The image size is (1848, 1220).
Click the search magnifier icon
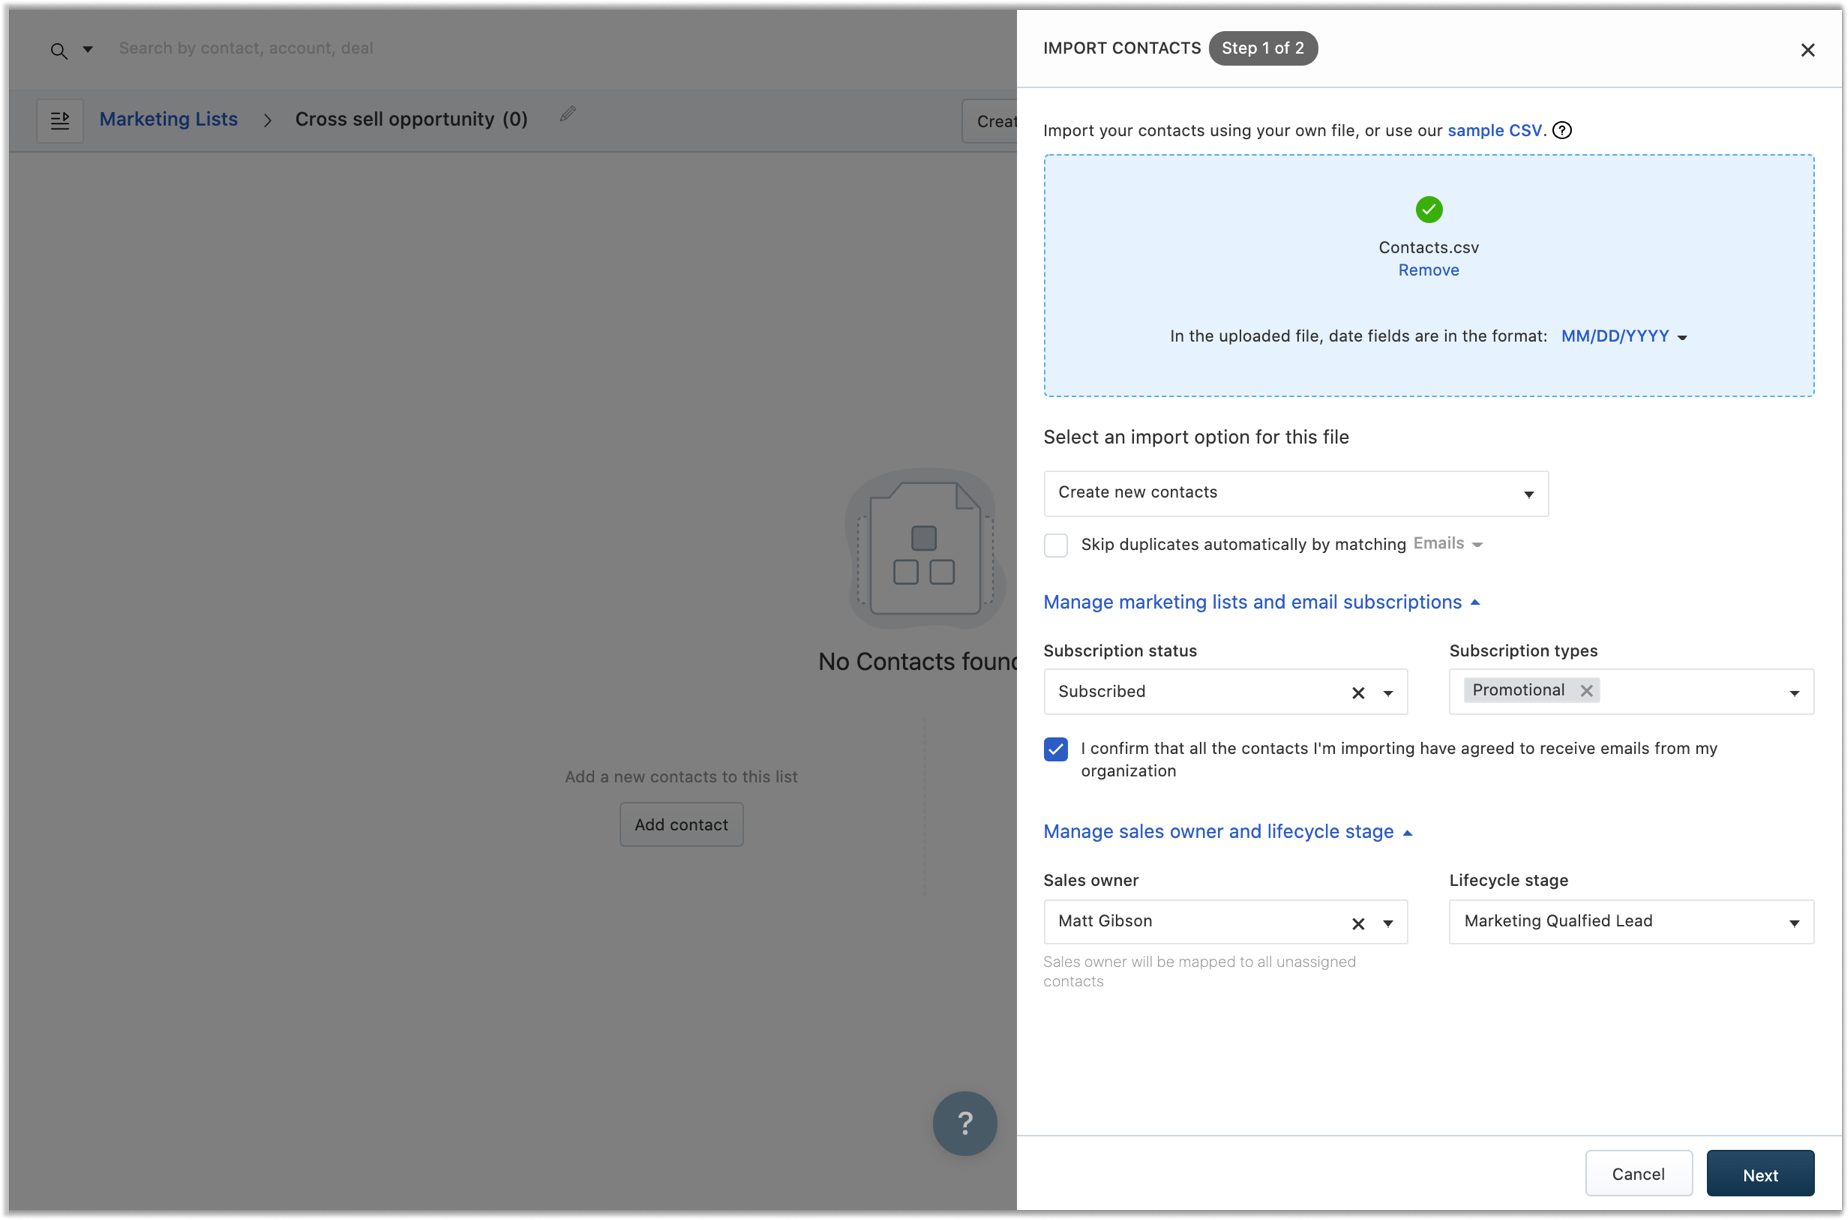coord(59,50)
